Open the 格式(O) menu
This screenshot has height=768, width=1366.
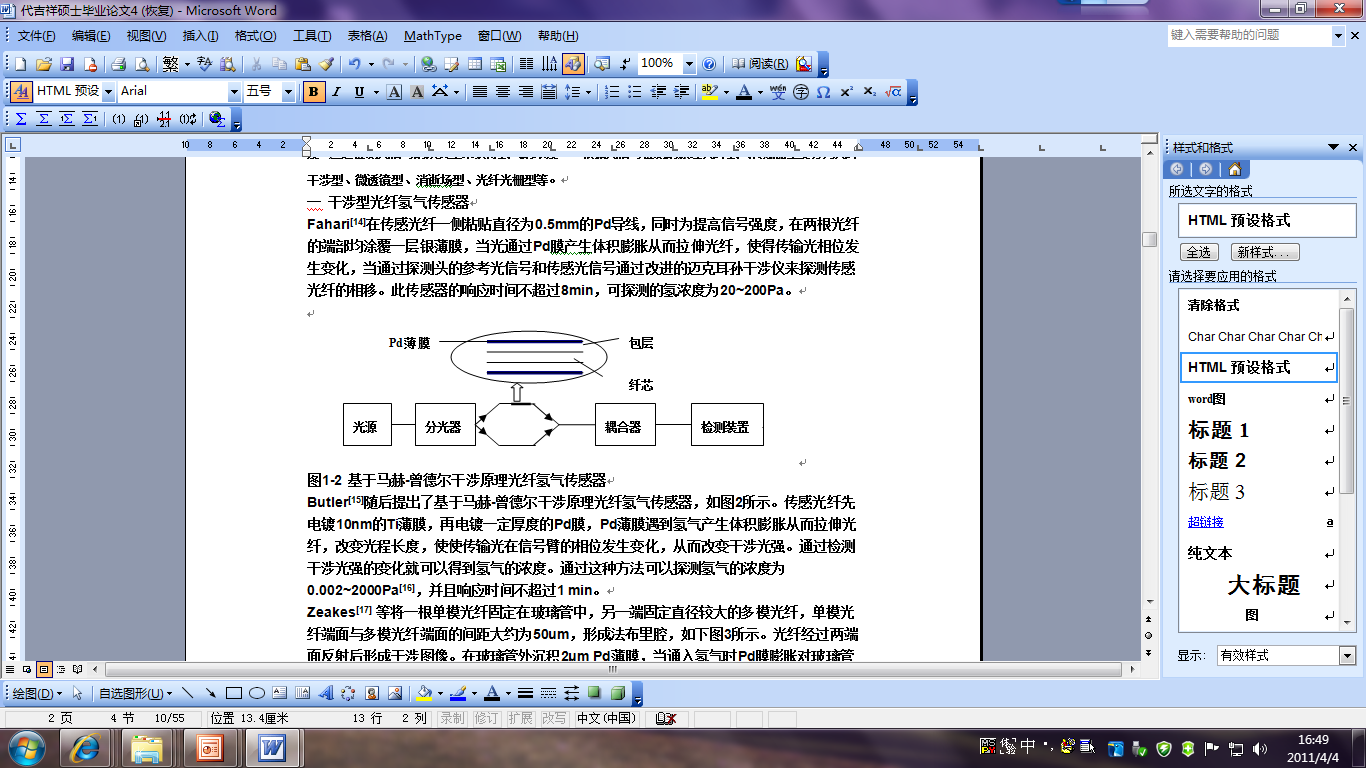click(x=255, y=36)
